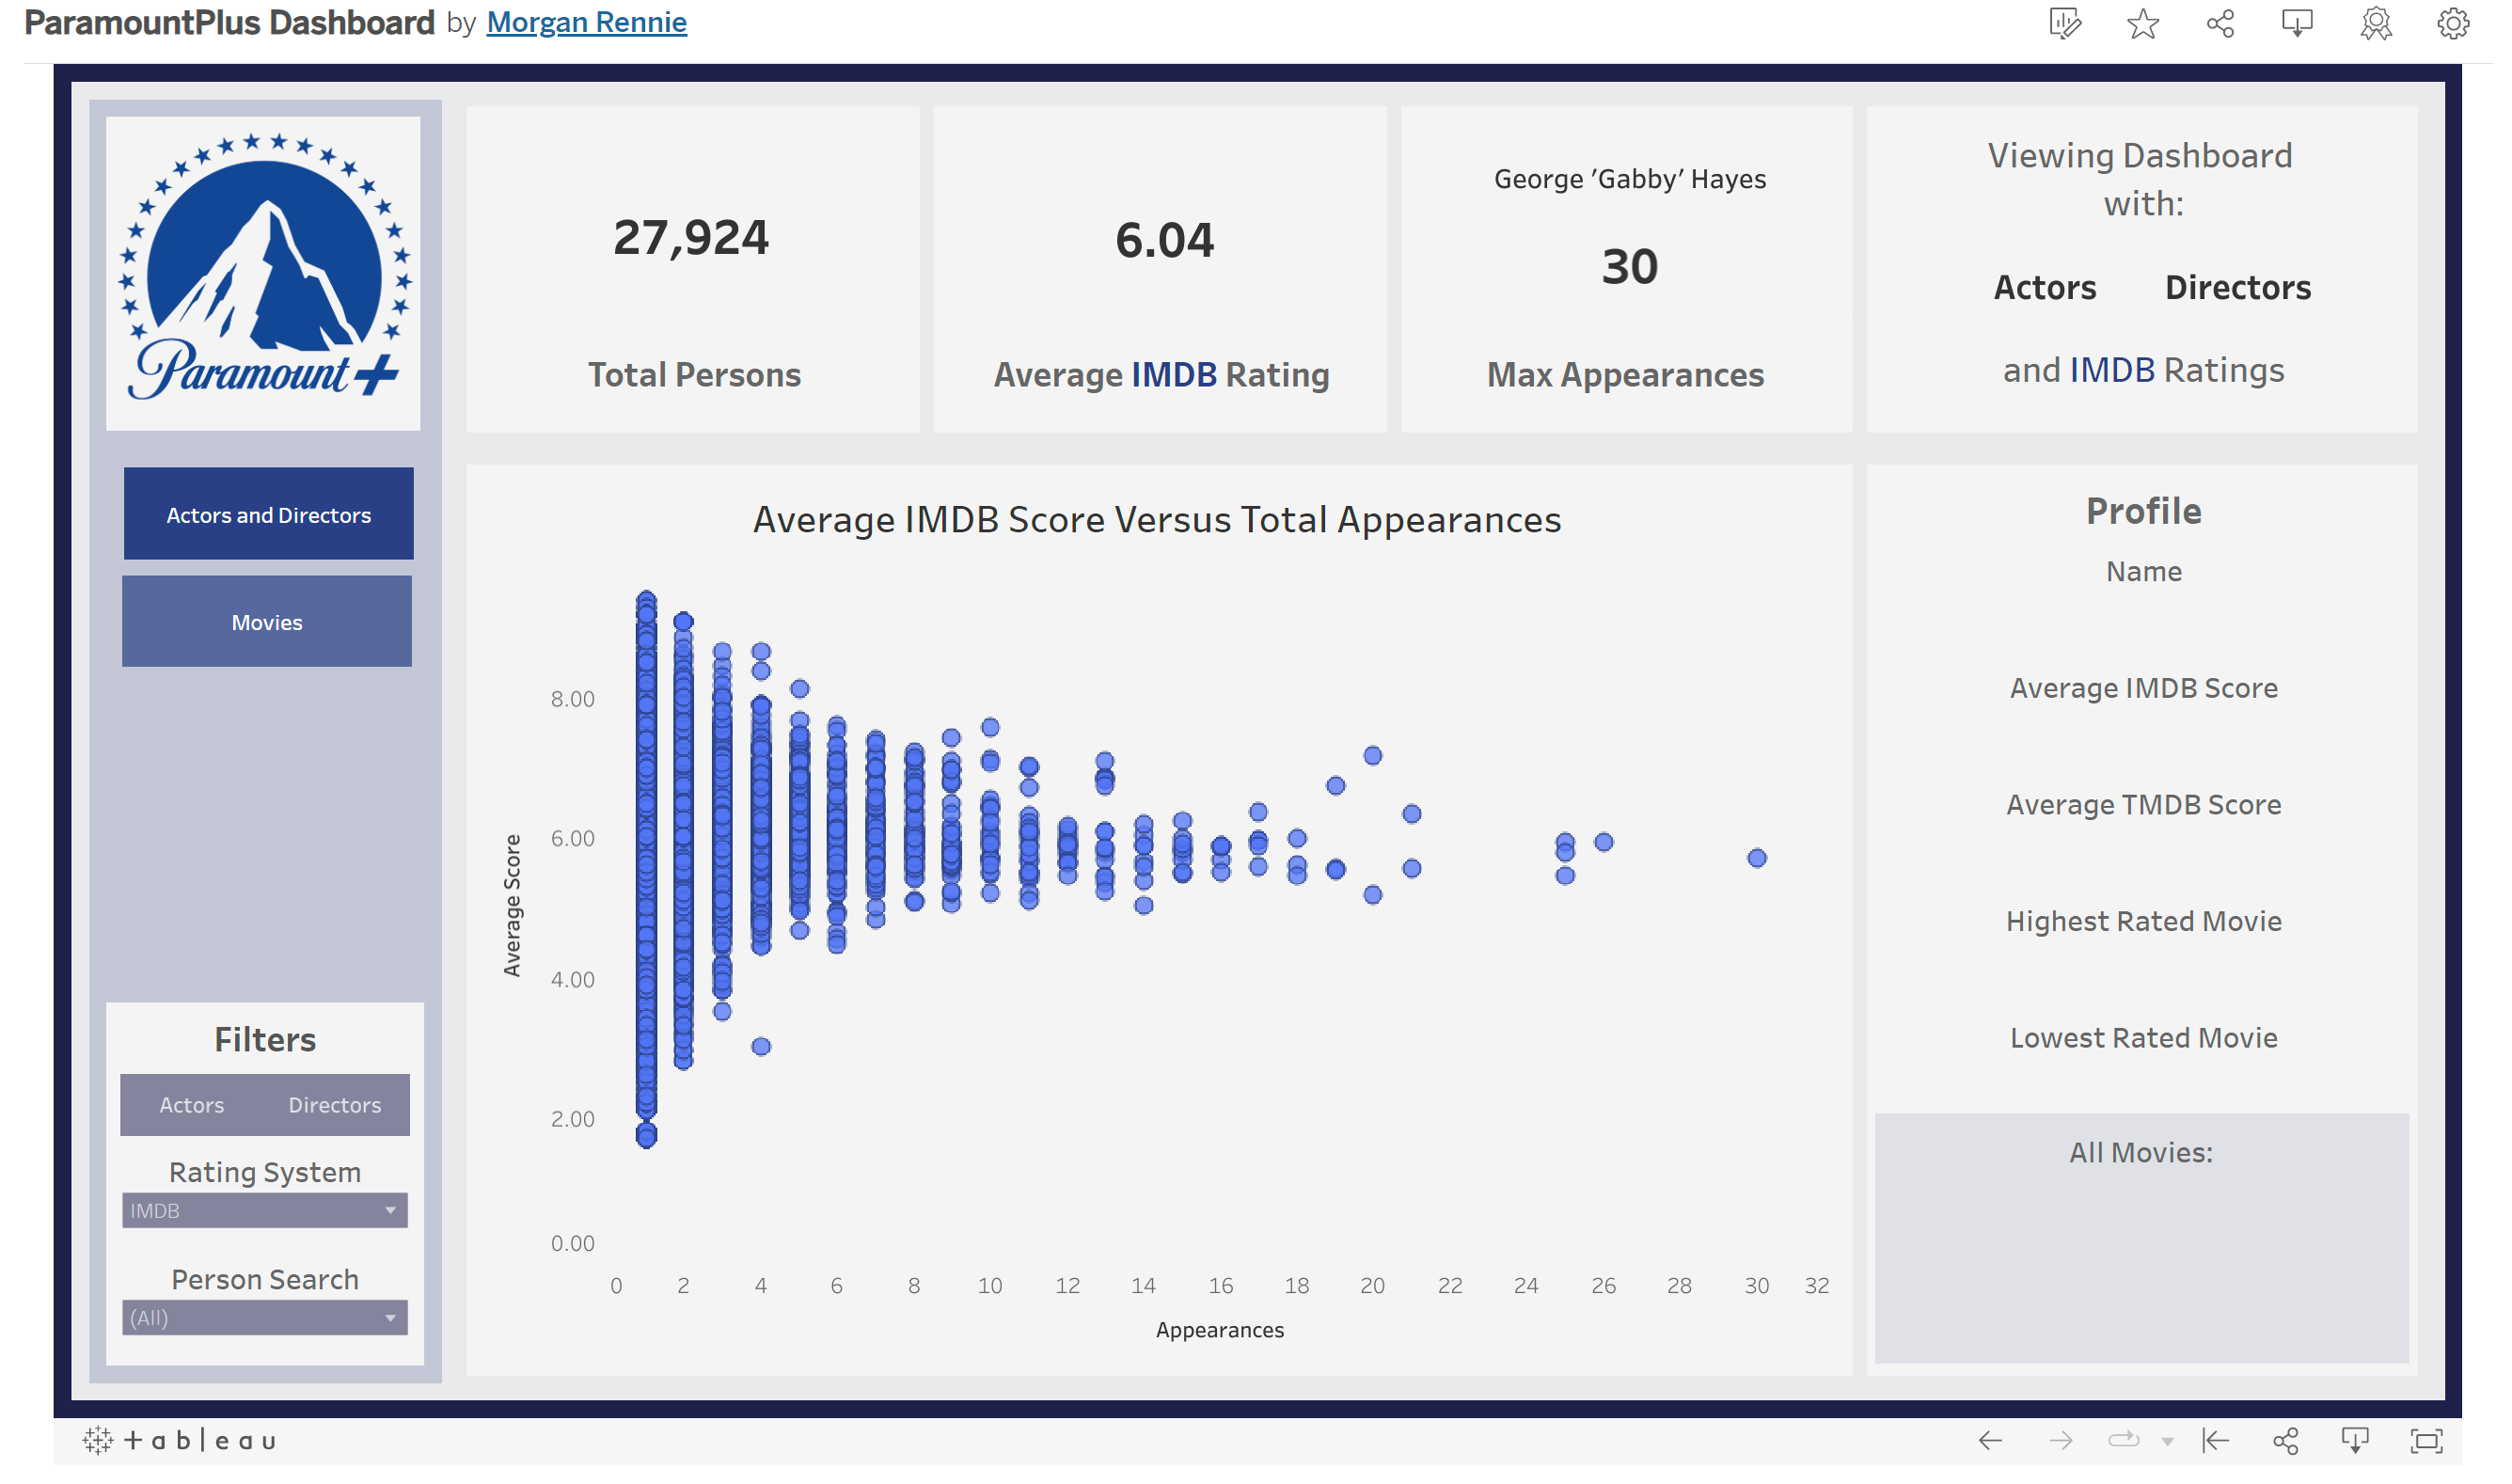
Task: Expand the replay options dropdown arrow
Action: click(x=2166, y=1441)
